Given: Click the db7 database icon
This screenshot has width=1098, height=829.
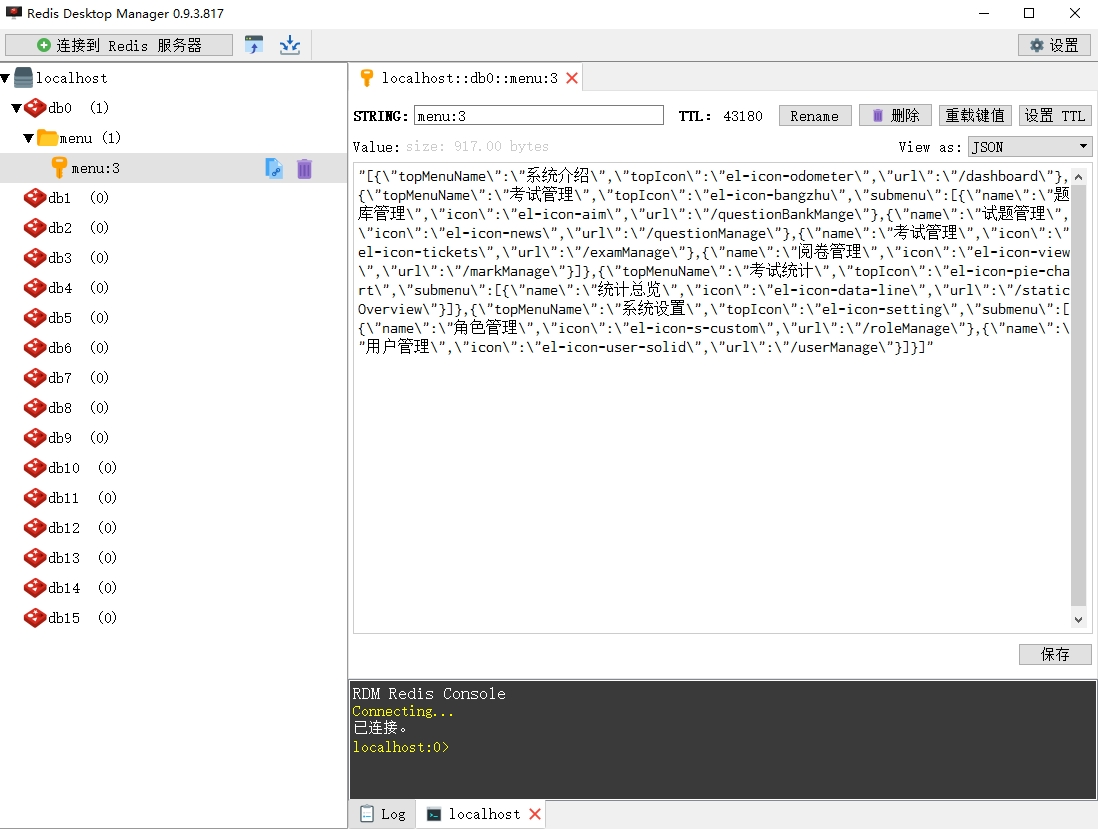Looking at the screenshot, I should point(35,378).
